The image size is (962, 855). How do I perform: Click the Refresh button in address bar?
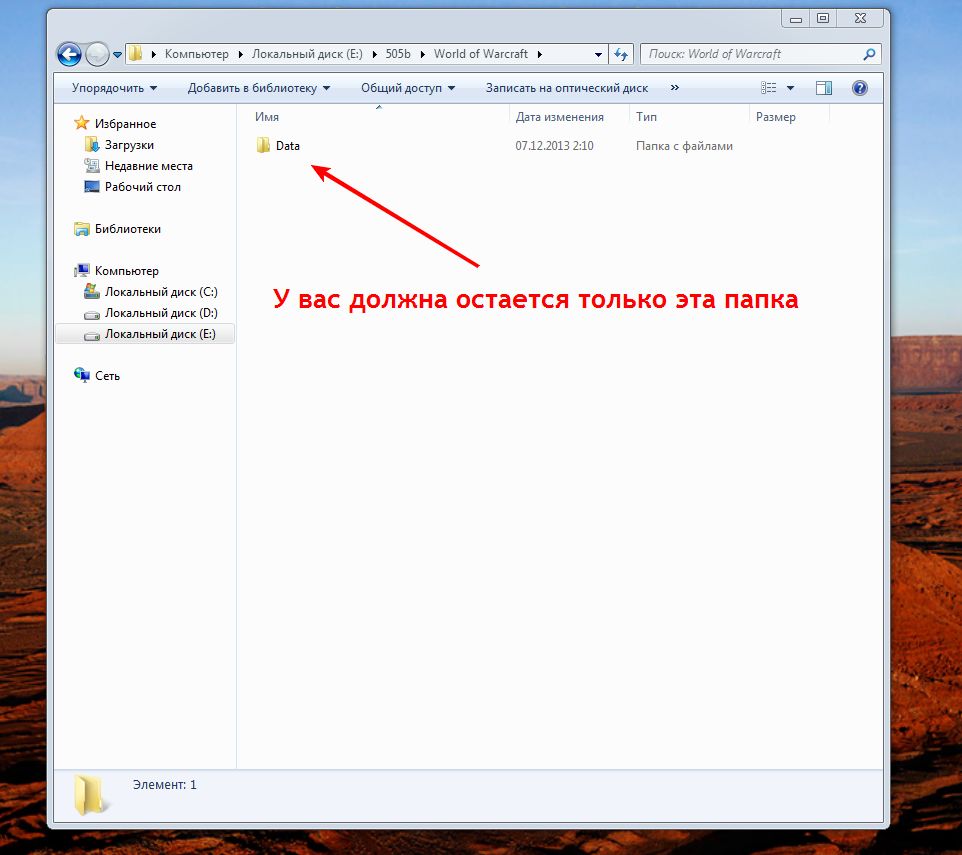[x=621, y=55]
